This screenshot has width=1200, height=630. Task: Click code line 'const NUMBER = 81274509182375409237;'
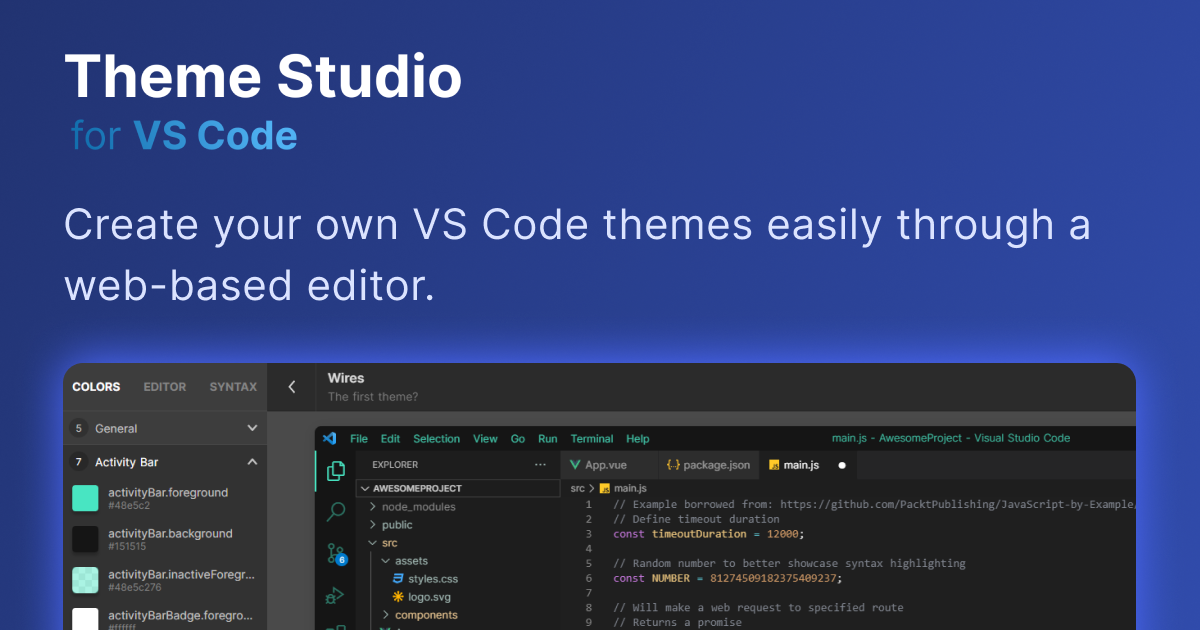728,578
